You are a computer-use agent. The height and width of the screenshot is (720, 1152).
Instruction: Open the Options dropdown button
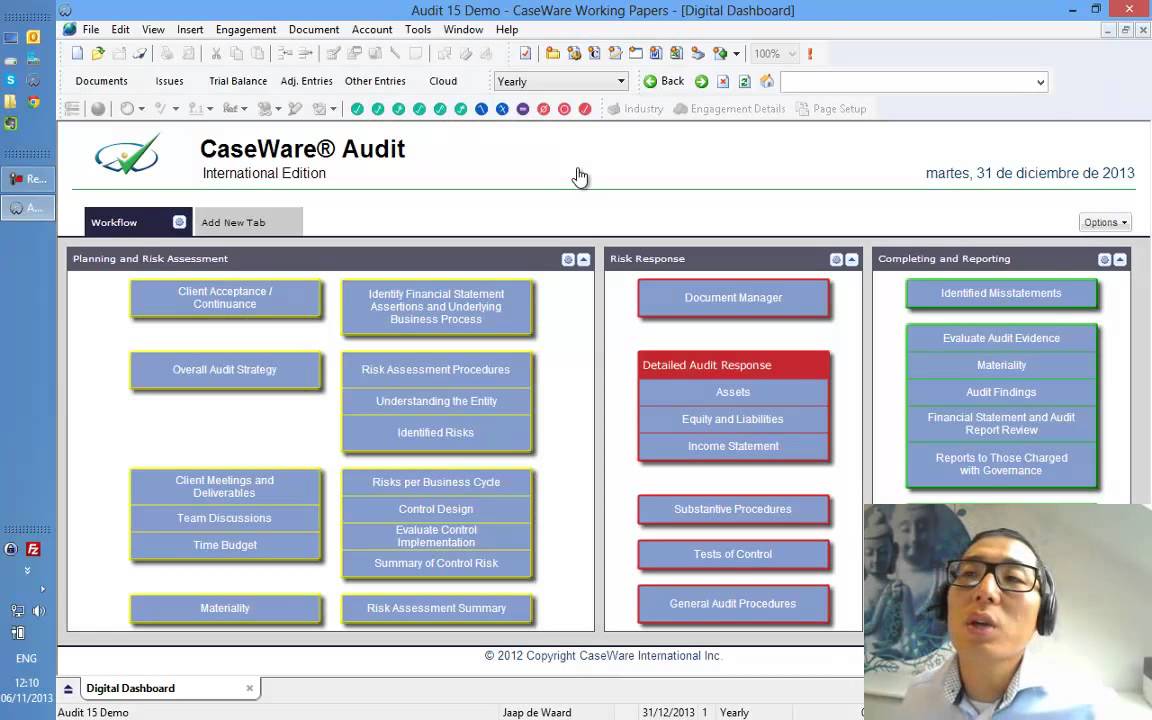[1105, 223]
